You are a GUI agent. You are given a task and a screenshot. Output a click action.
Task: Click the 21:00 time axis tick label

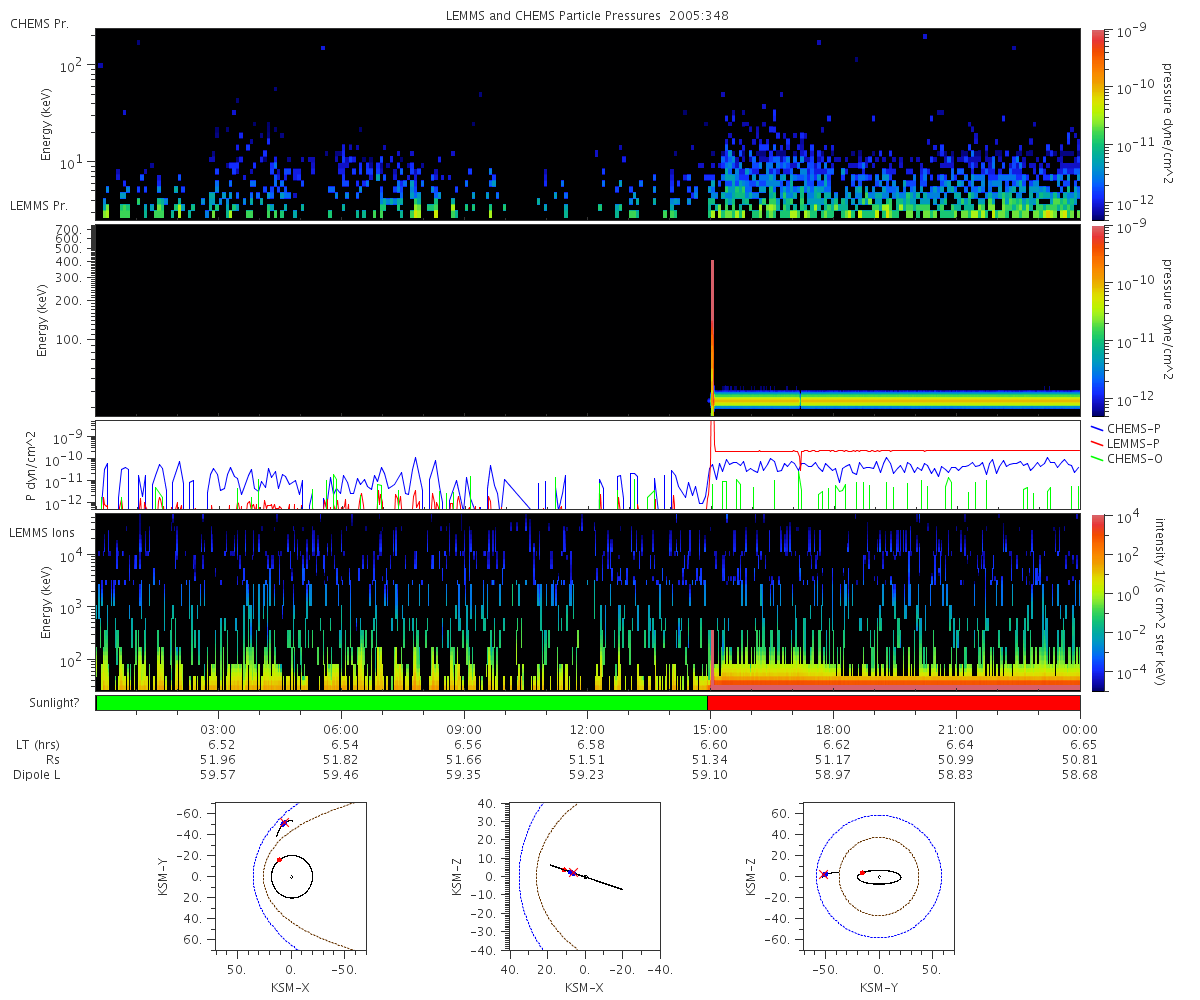(x=956, y=730)
